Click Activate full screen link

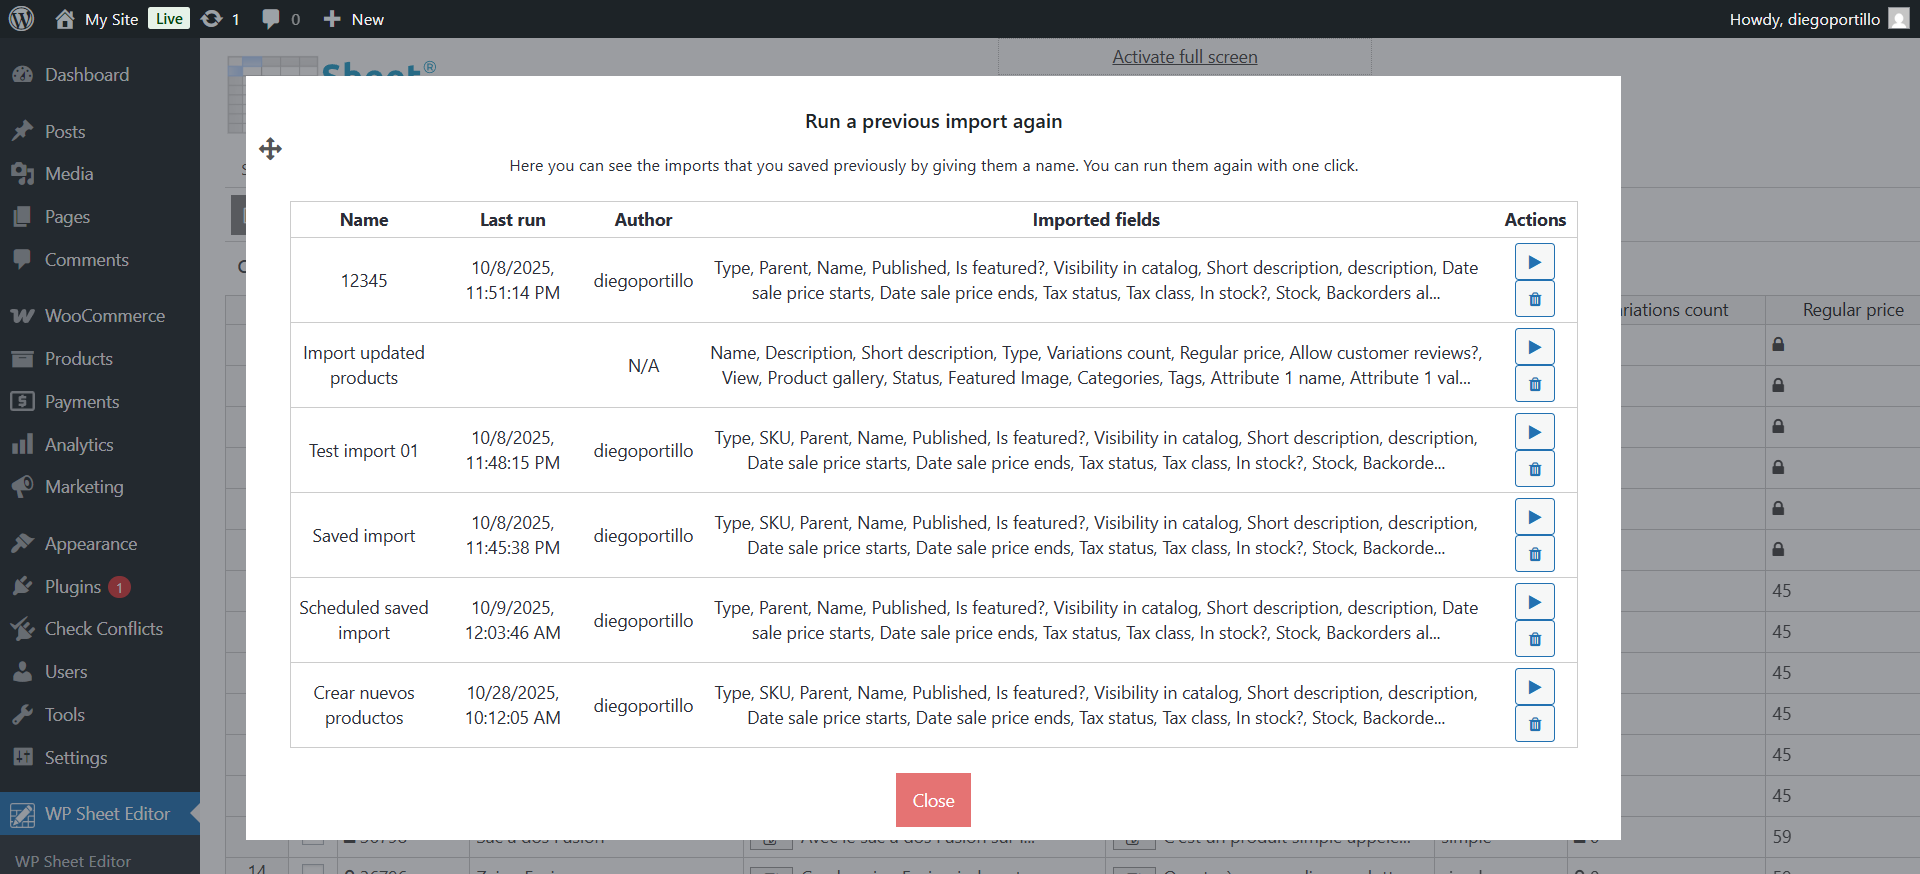[1184, 57]
